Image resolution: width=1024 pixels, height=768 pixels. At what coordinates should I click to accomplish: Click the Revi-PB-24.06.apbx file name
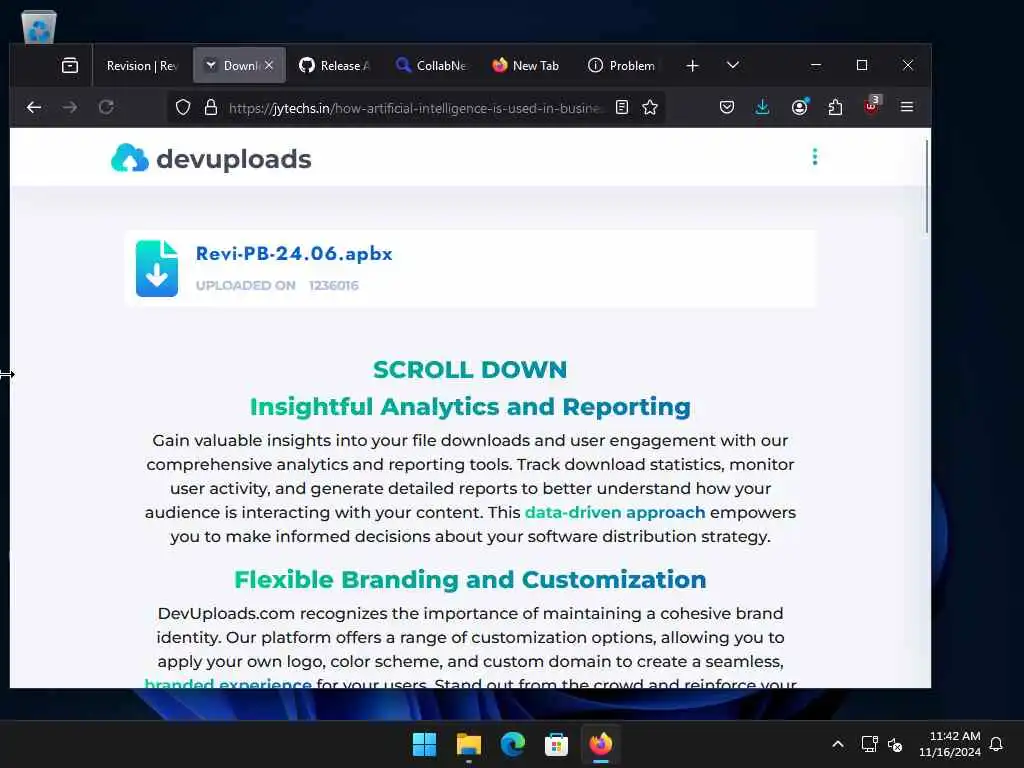[x=294, y=253]
